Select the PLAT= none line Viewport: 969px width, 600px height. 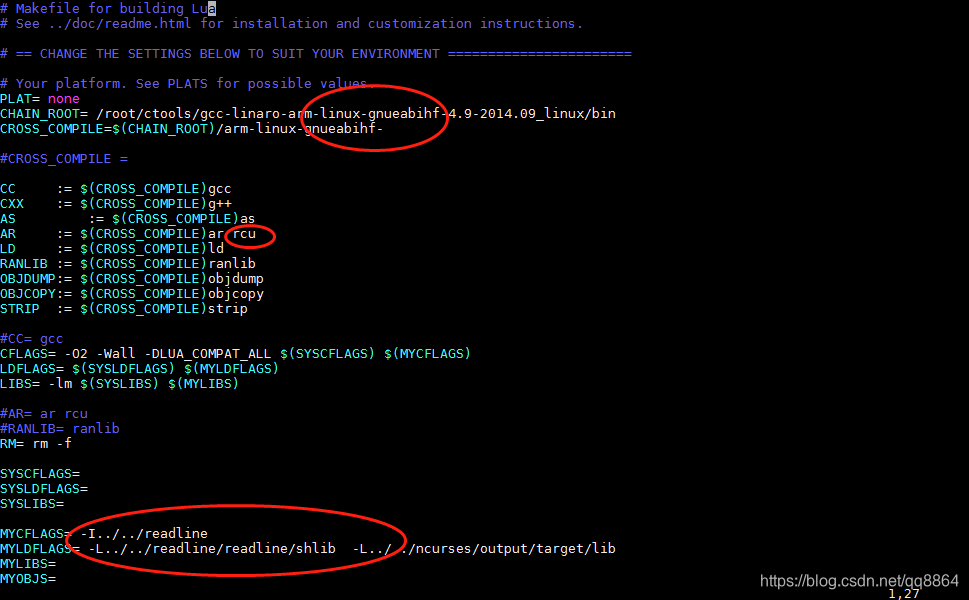40,98
